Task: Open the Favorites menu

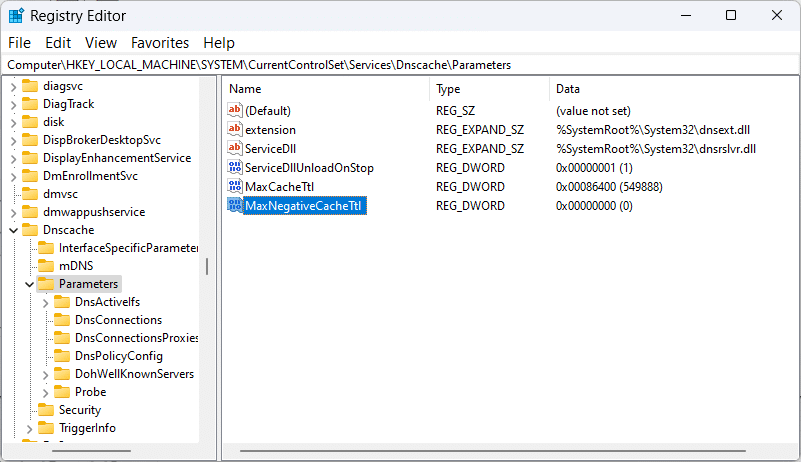Action: click(x=160, y=43)
